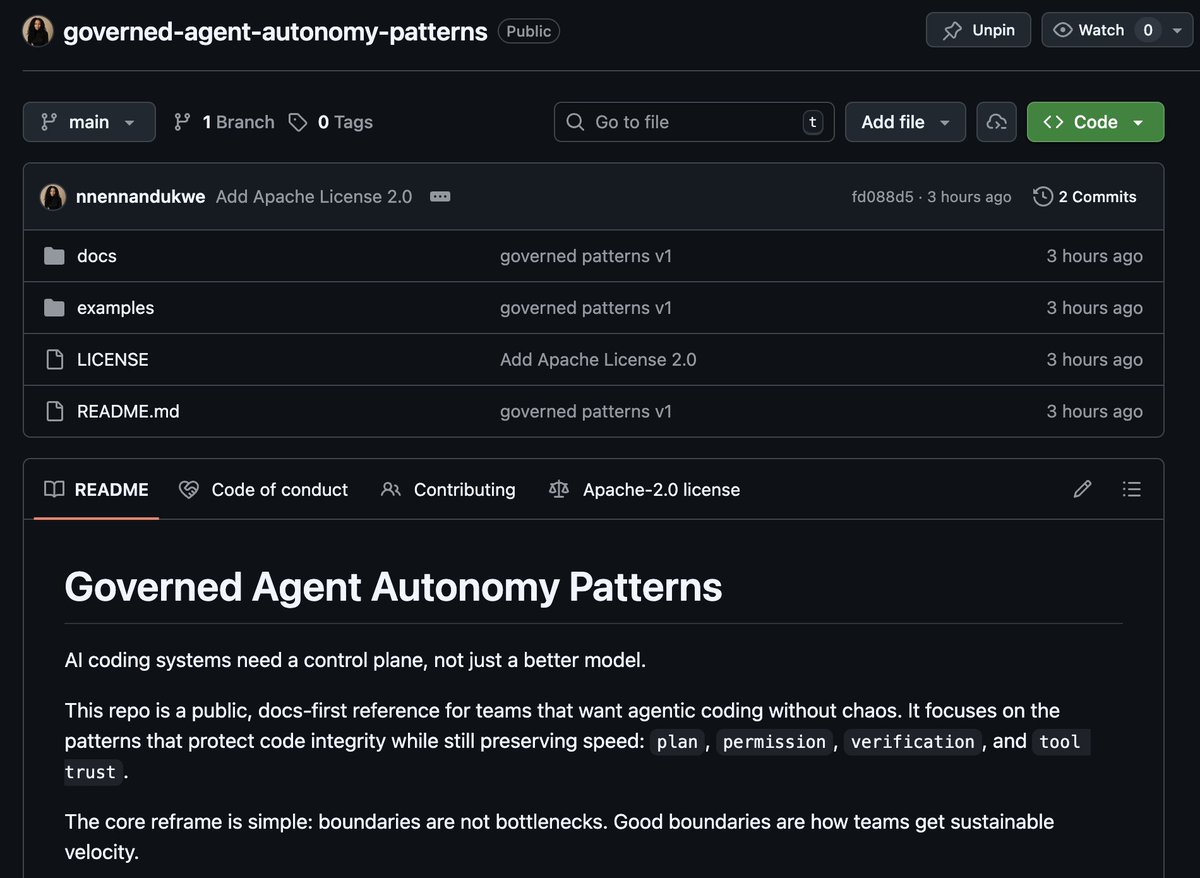Open the latest commit message Add Apache License 2.0
Image resolution: width=1200 pixels, height=878 pixels.
(x=314, y=197)
